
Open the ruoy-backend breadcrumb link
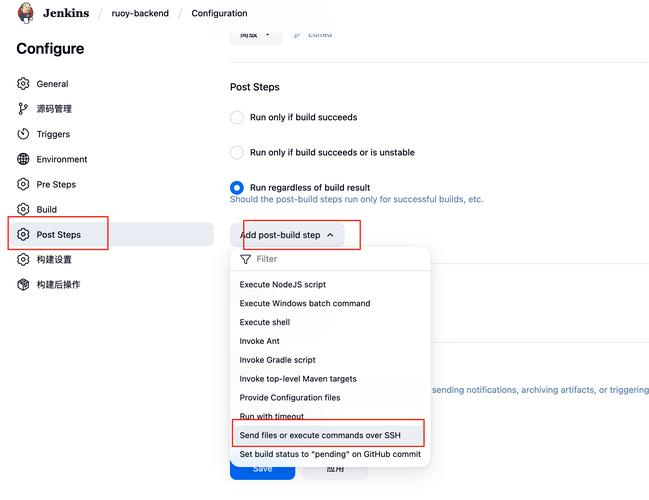point(140,13)
